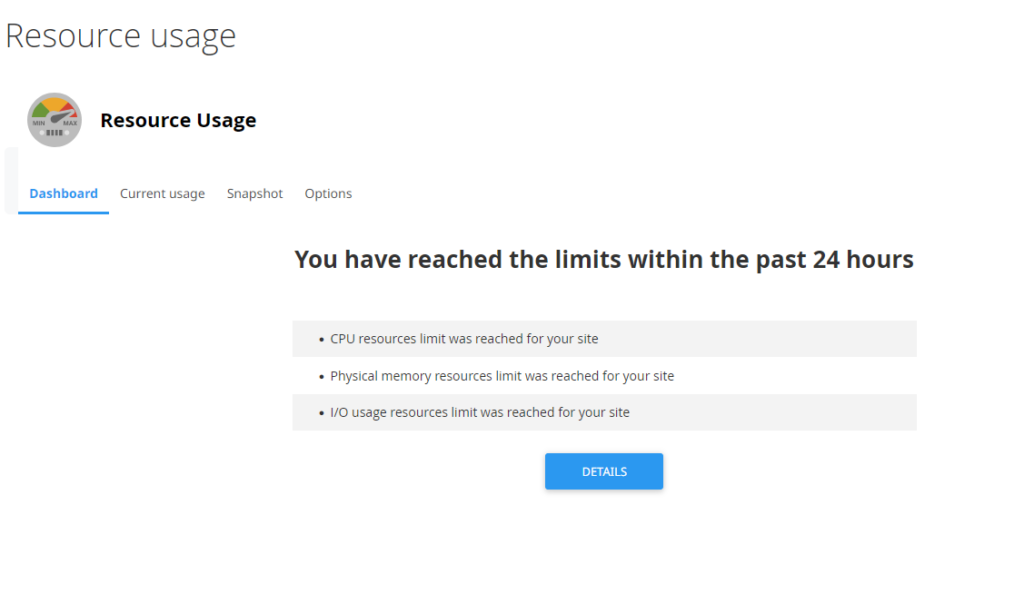
Task: Go to the Options tab
Action: click(x=328, y=193)
